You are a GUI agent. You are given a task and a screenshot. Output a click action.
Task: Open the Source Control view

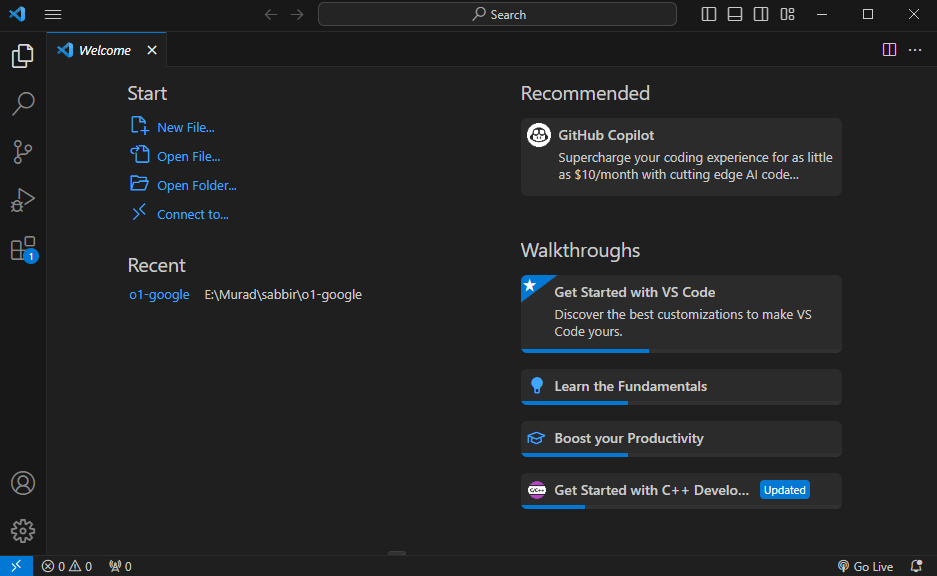pos(23,152)
